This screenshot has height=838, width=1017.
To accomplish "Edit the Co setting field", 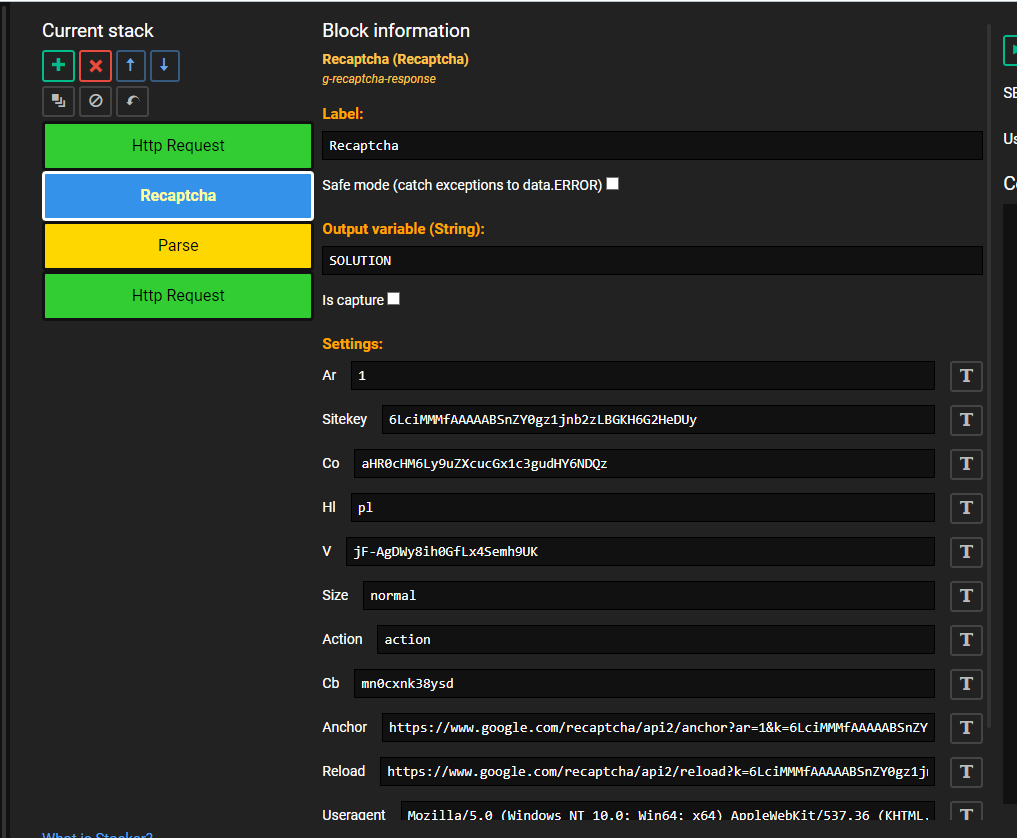I will [x=644, y=464].
